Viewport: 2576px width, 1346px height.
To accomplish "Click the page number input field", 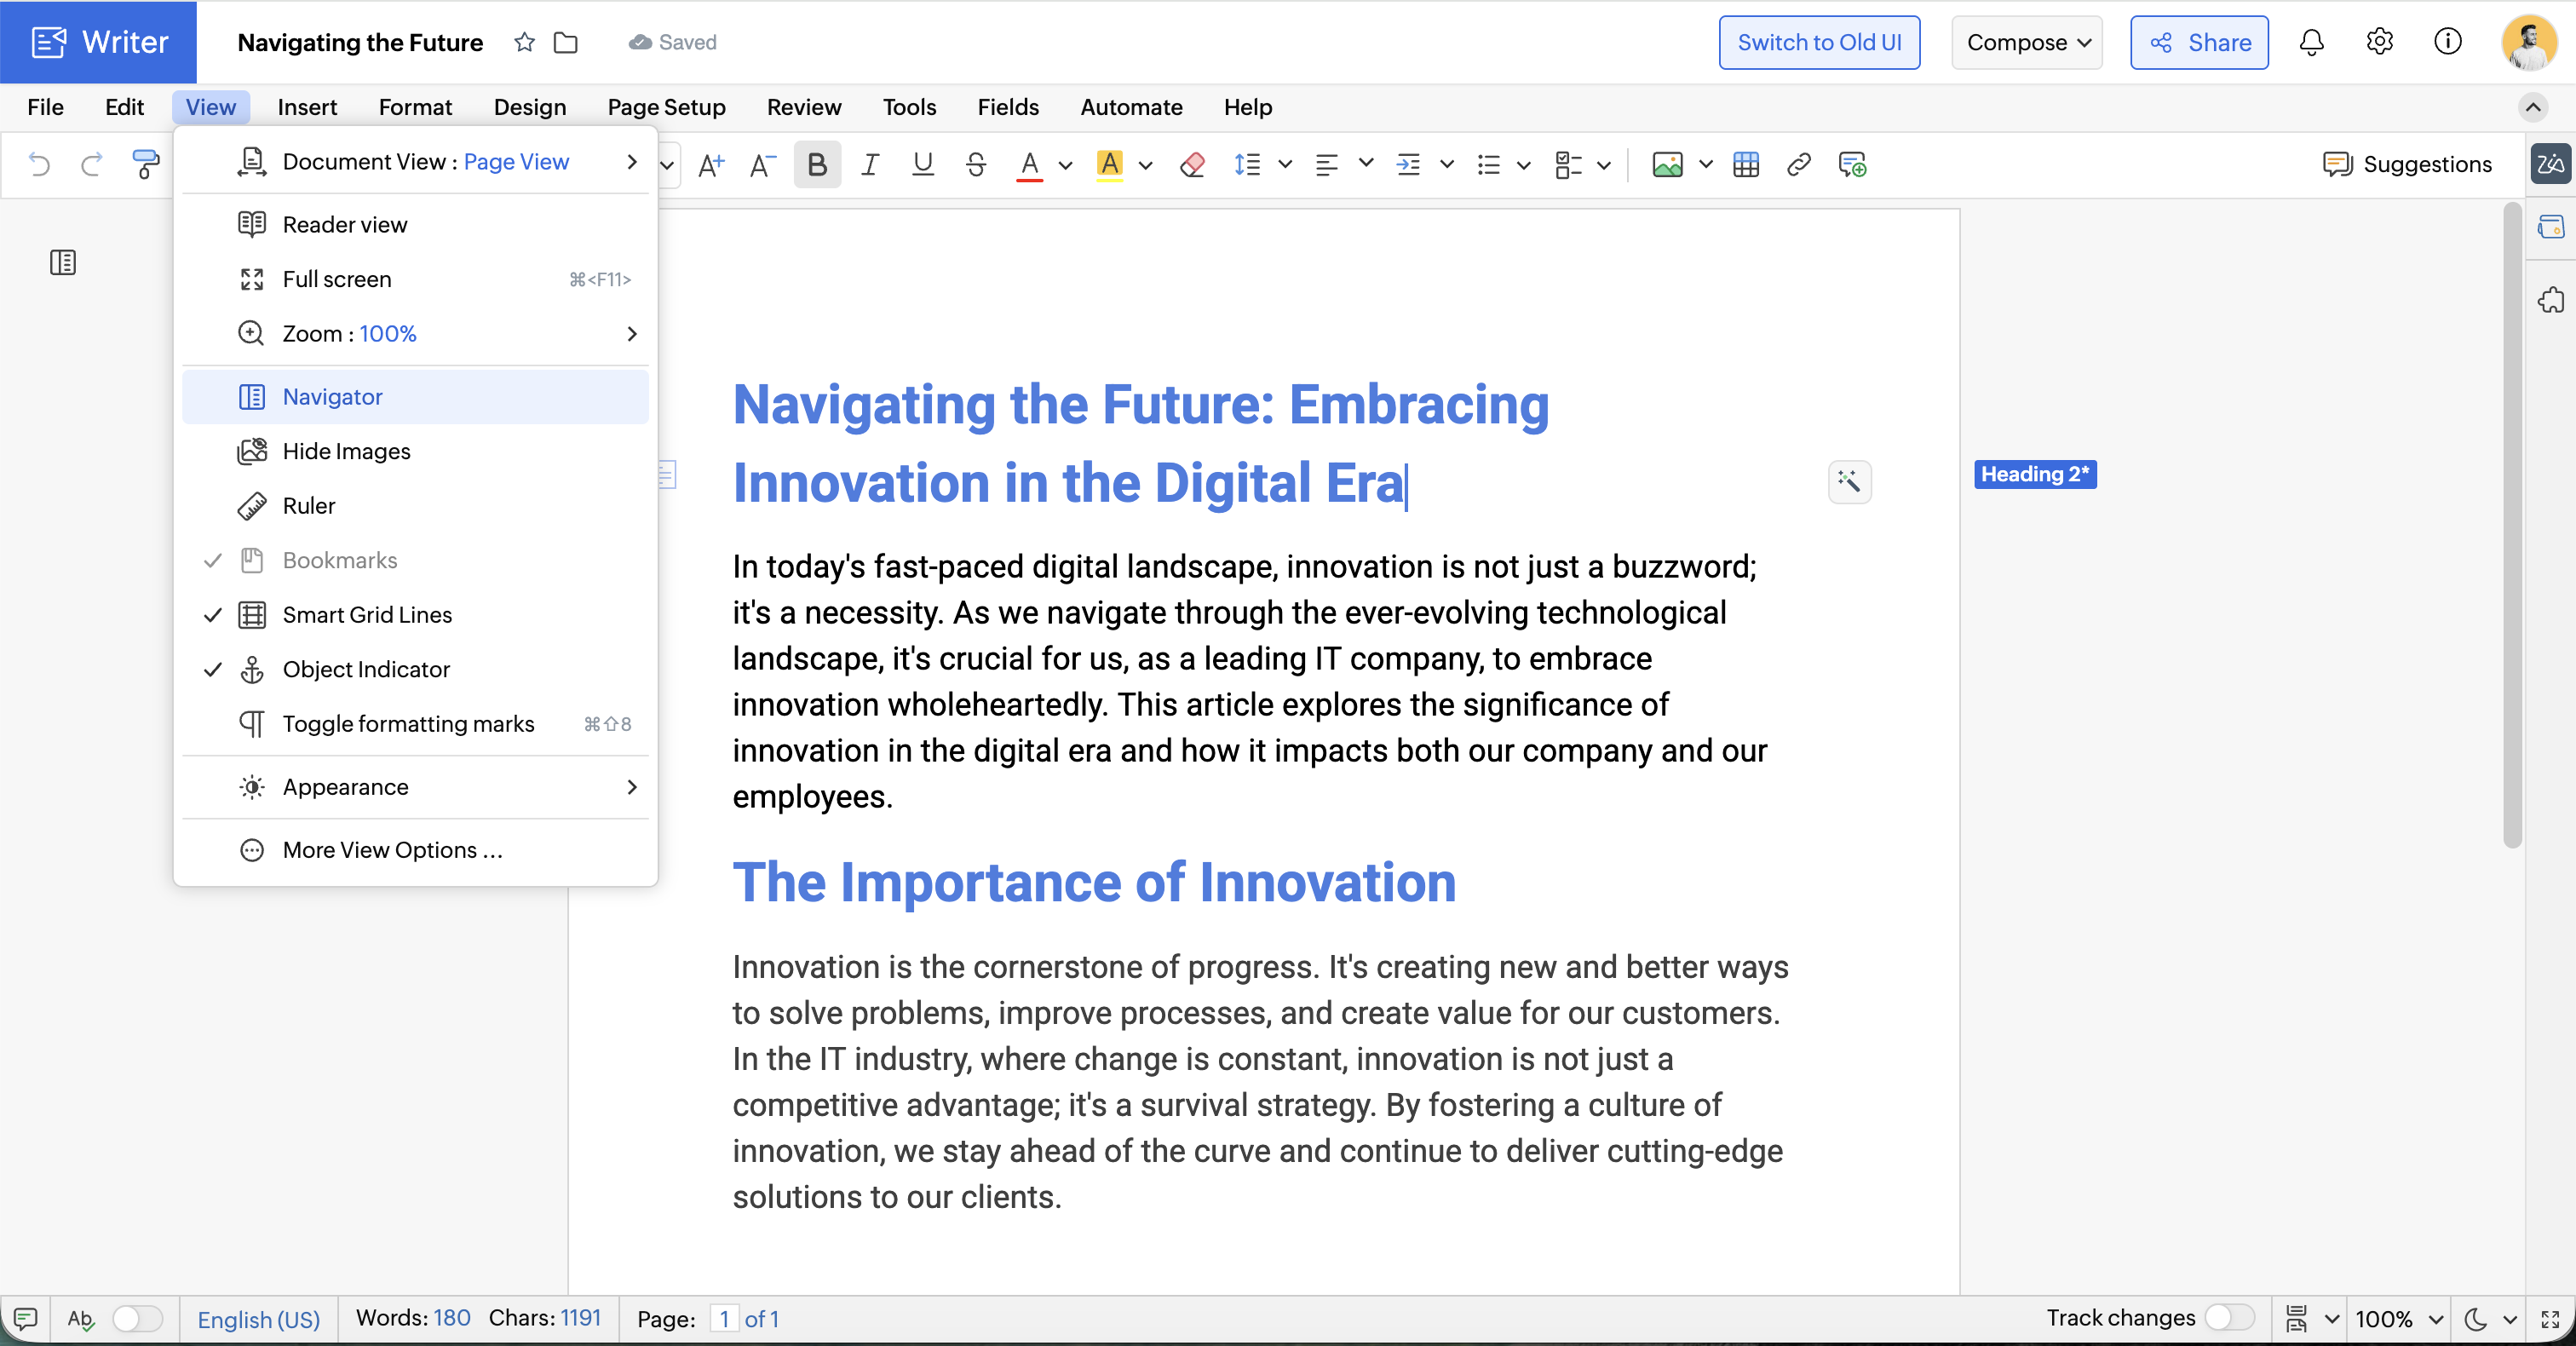I will coord(724,1318).
